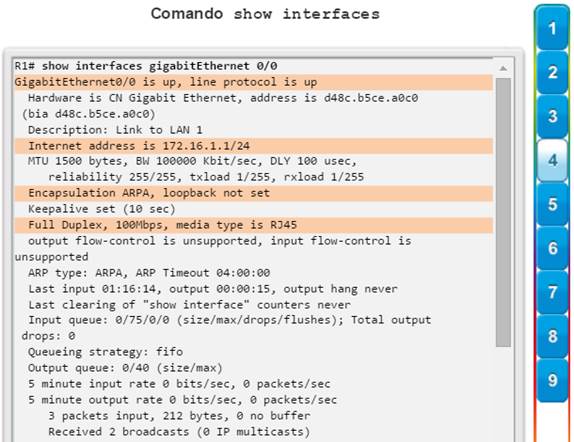This screenshot has width=574, height=442.
Task: Select step 9 button
Action: pos(552,380)
